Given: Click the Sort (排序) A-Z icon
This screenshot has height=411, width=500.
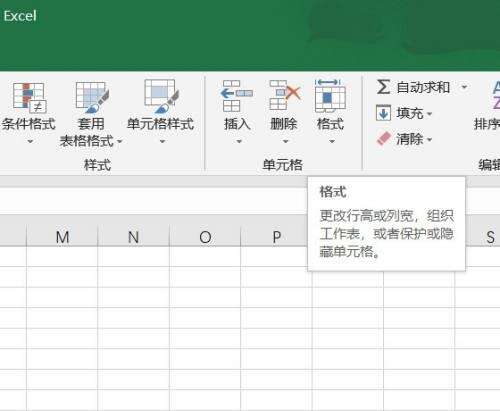Looking at the screenshot, I should point(496,96).
